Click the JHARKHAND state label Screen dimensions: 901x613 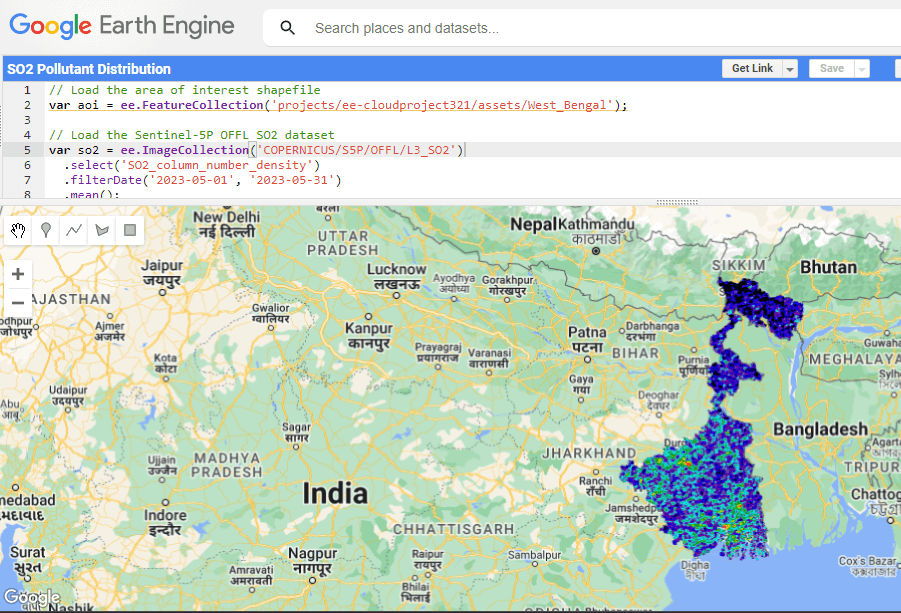pos(589,453)
